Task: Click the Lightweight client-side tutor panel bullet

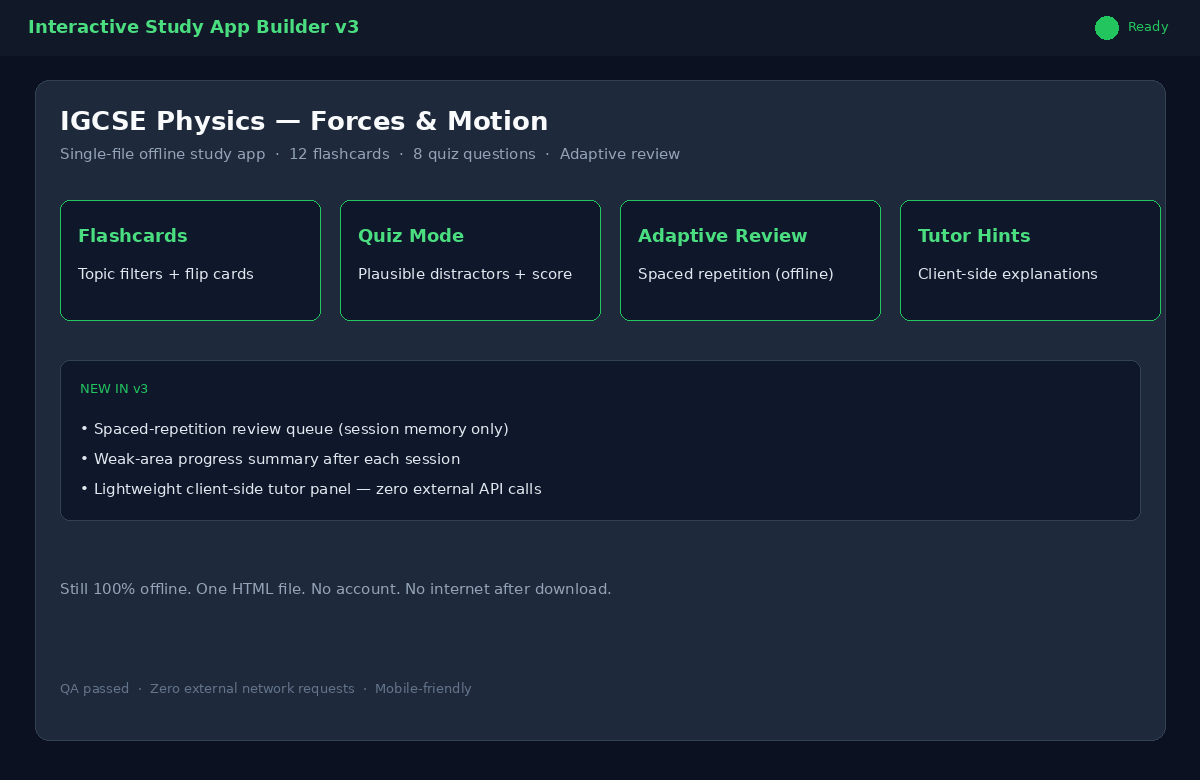Action: [311, 489]
